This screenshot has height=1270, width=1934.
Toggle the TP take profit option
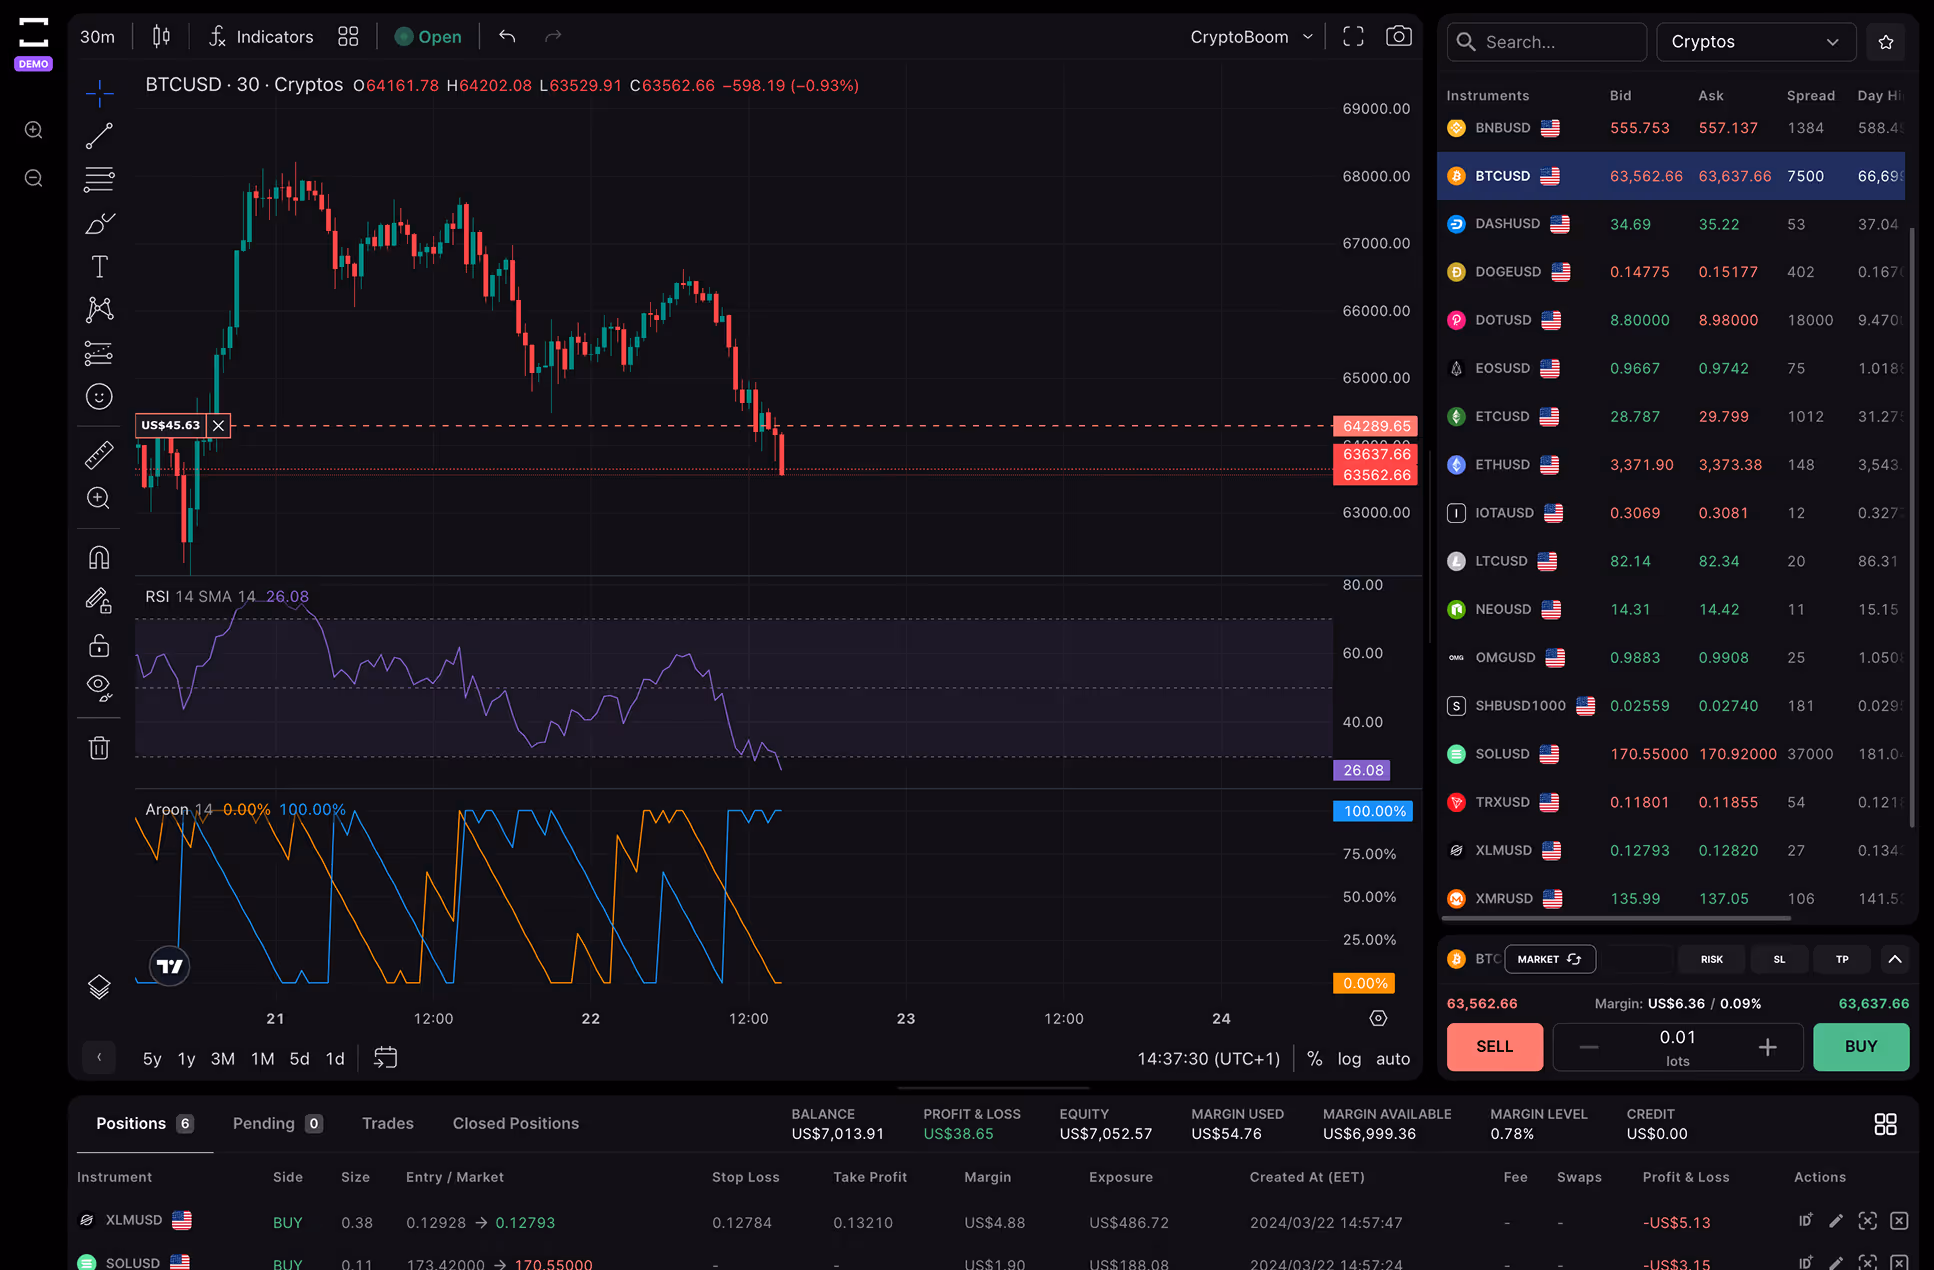(x=1841, y=959)
